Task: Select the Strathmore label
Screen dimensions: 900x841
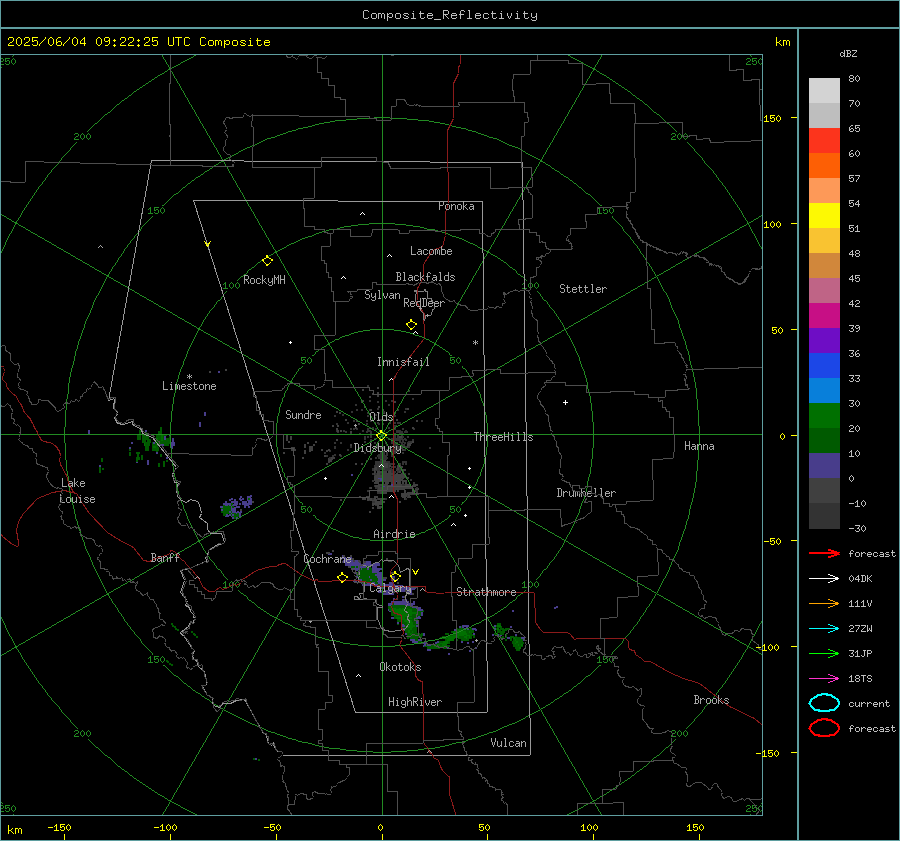Action: pos(486,592)
